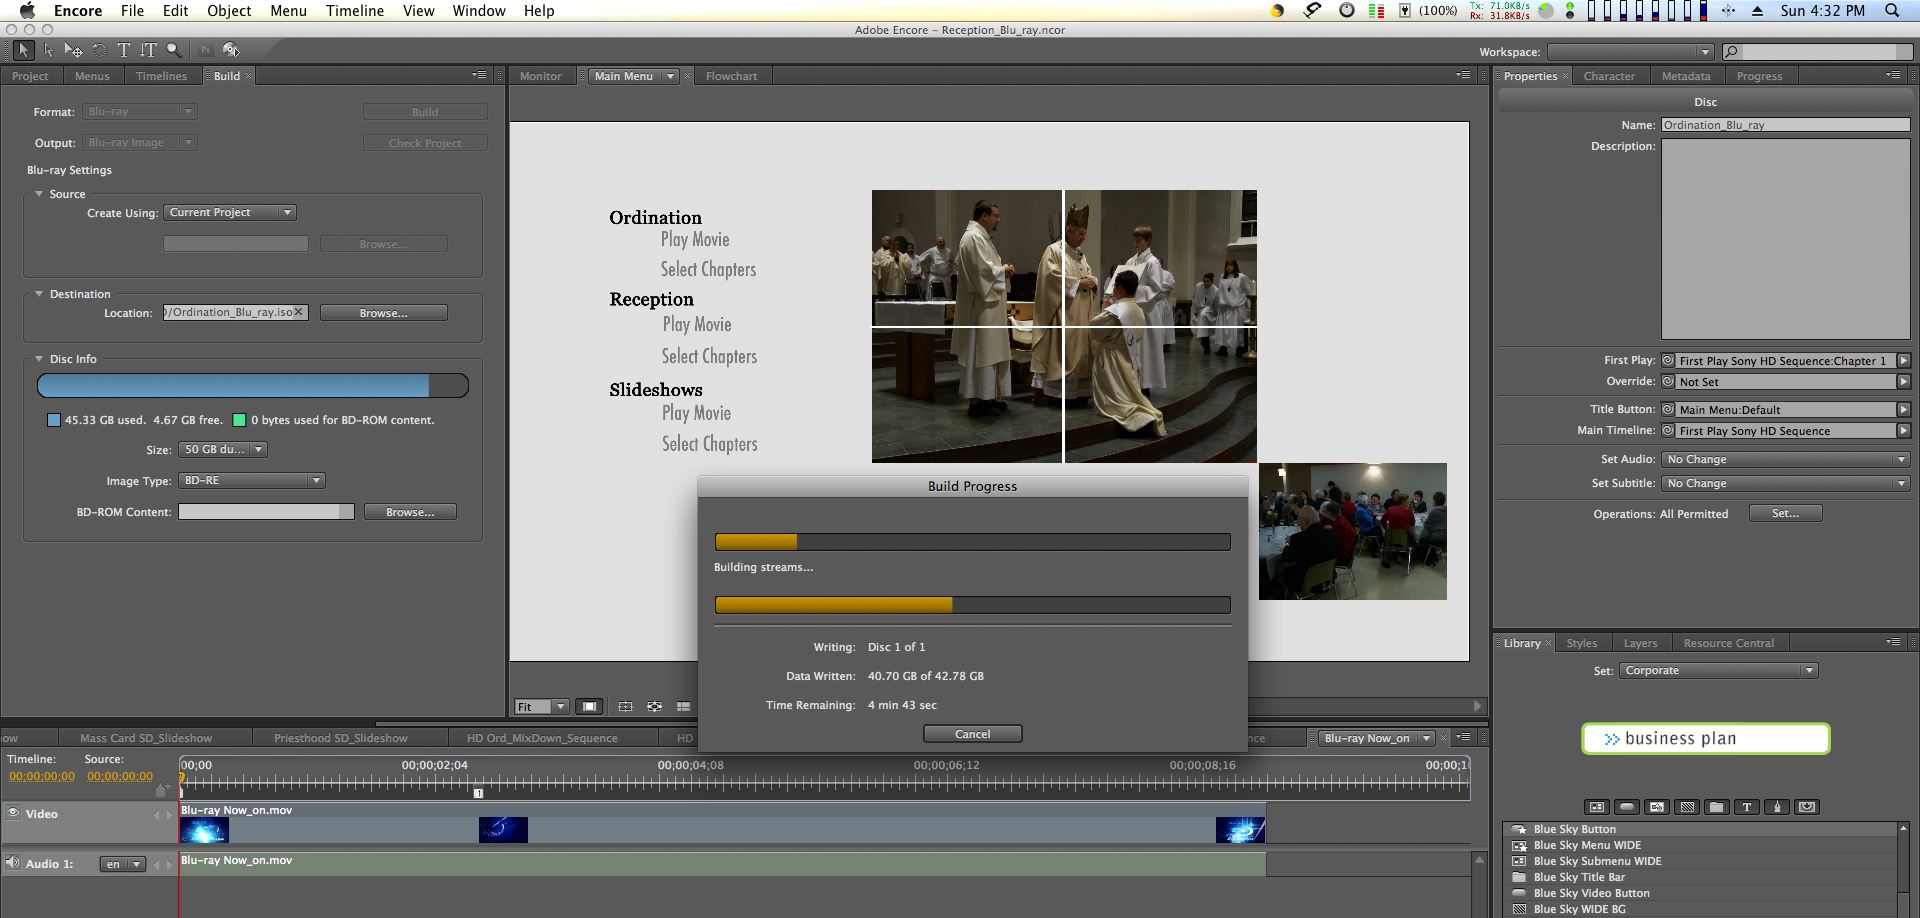Toggle display of buttons in Library
Image resolution: width=1920 pixels, height=918 pixels.
1627,807
